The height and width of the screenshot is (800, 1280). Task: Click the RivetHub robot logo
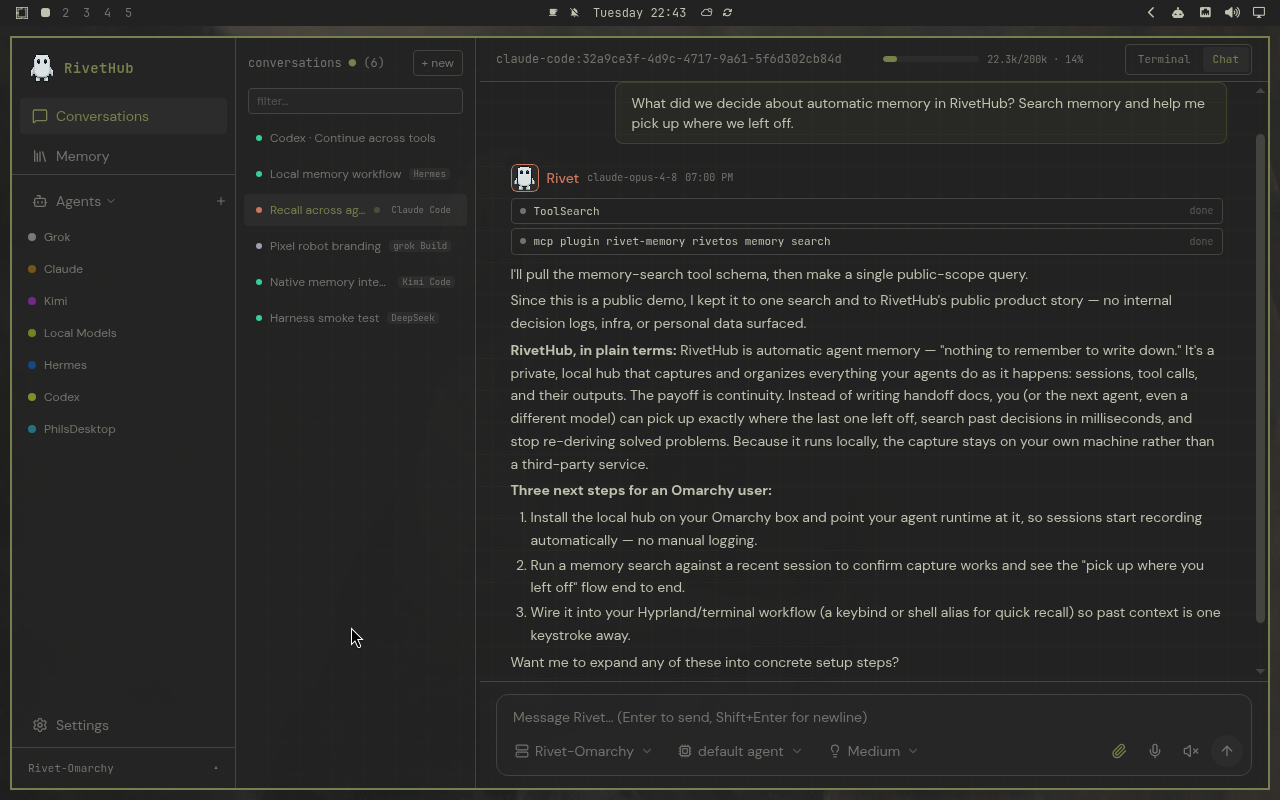pyautogui.click(x=42, y=67)
